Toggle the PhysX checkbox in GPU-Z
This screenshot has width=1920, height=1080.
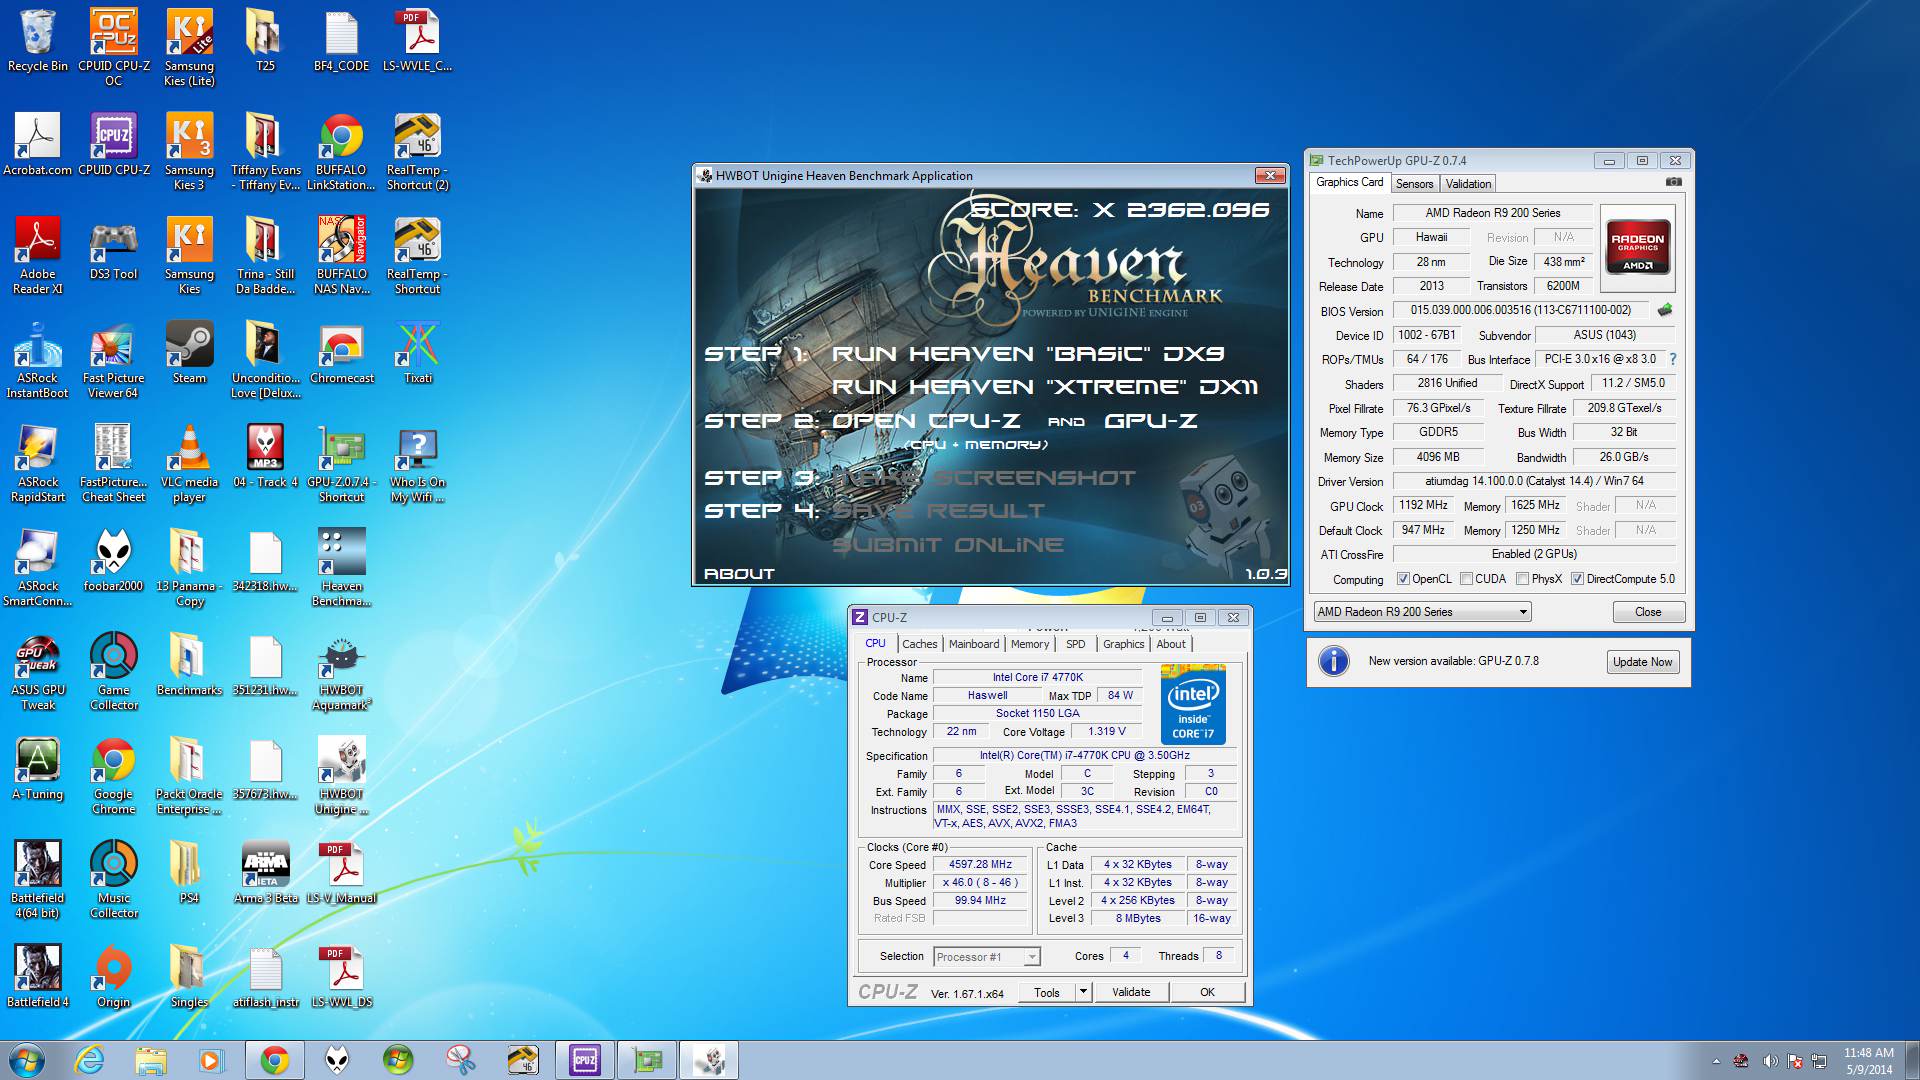coord(1522,579)
